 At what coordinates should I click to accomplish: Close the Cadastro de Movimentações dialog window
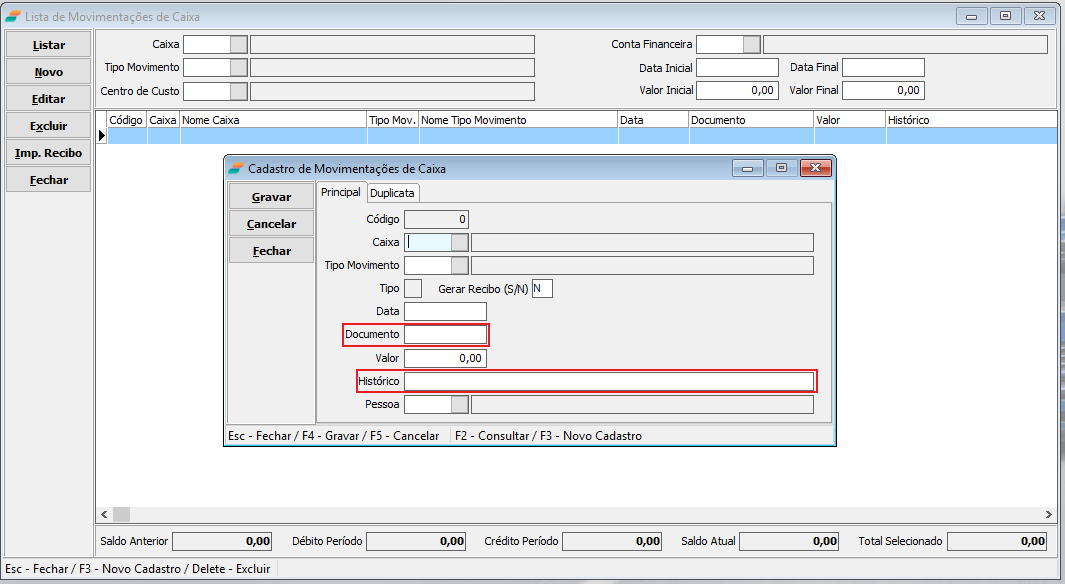coord(815,168)
